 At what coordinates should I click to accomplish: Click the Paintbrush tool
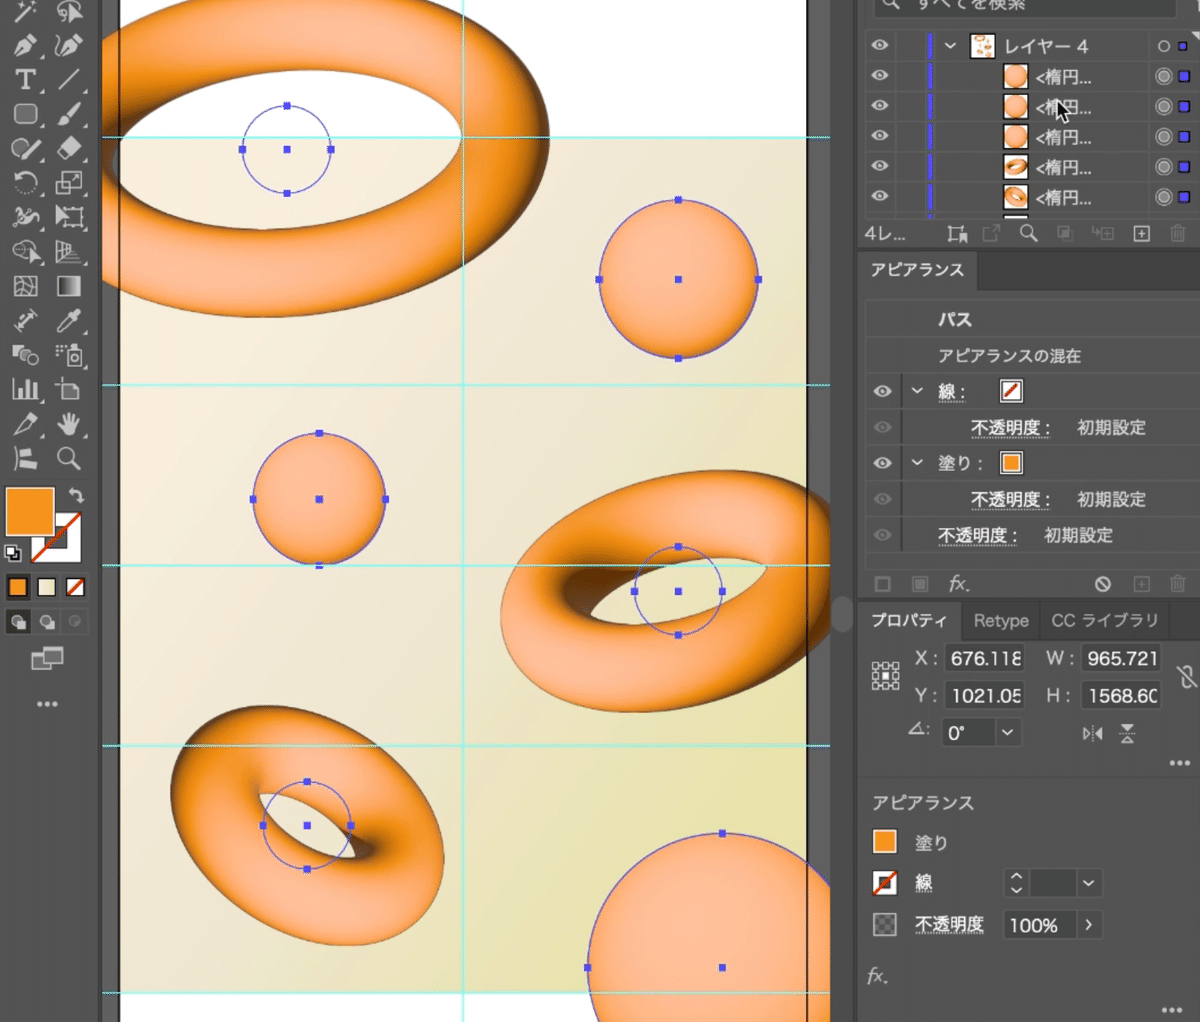68,114
